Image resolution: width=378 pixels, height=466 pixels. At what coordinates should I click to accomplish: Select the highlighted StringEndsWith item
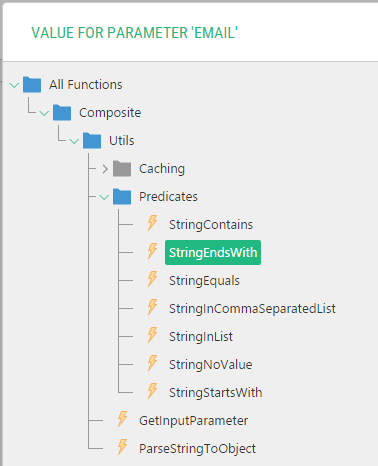coord(213,253)
